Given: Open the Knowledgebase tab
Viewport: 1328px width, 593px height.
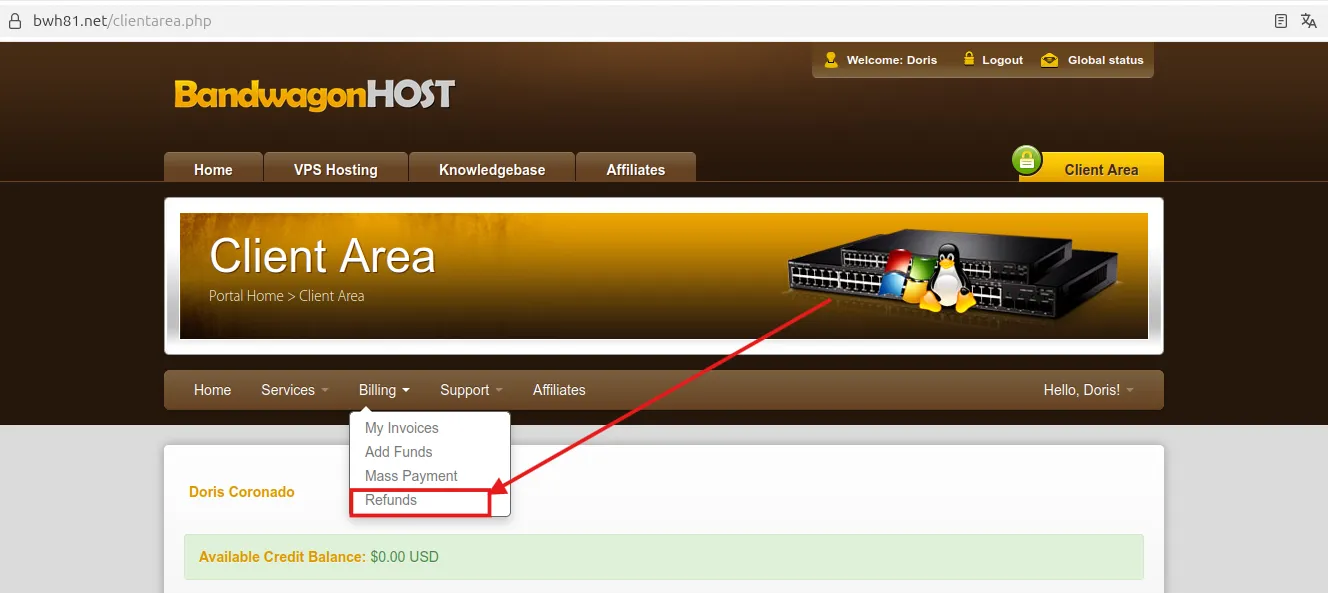Looking at the screenshot, I should click(x=492, y=169).
